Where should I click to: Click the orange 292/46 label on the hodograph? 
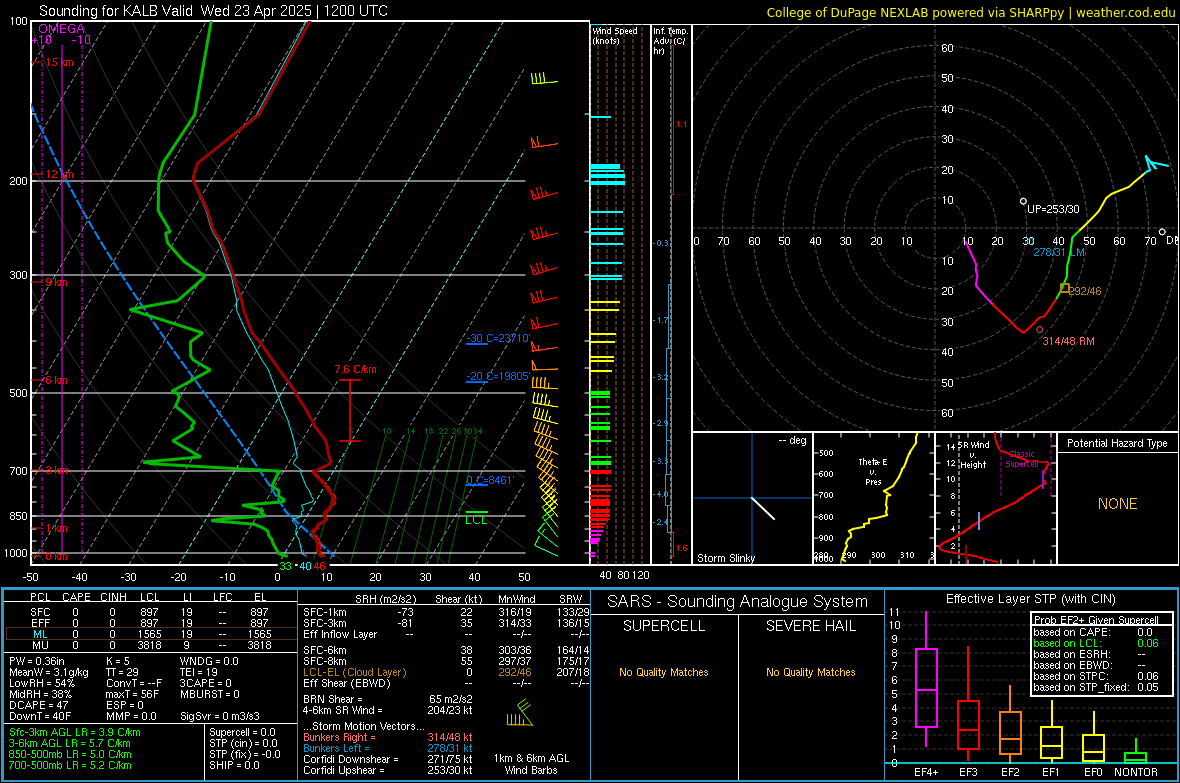click(1085, 291)
